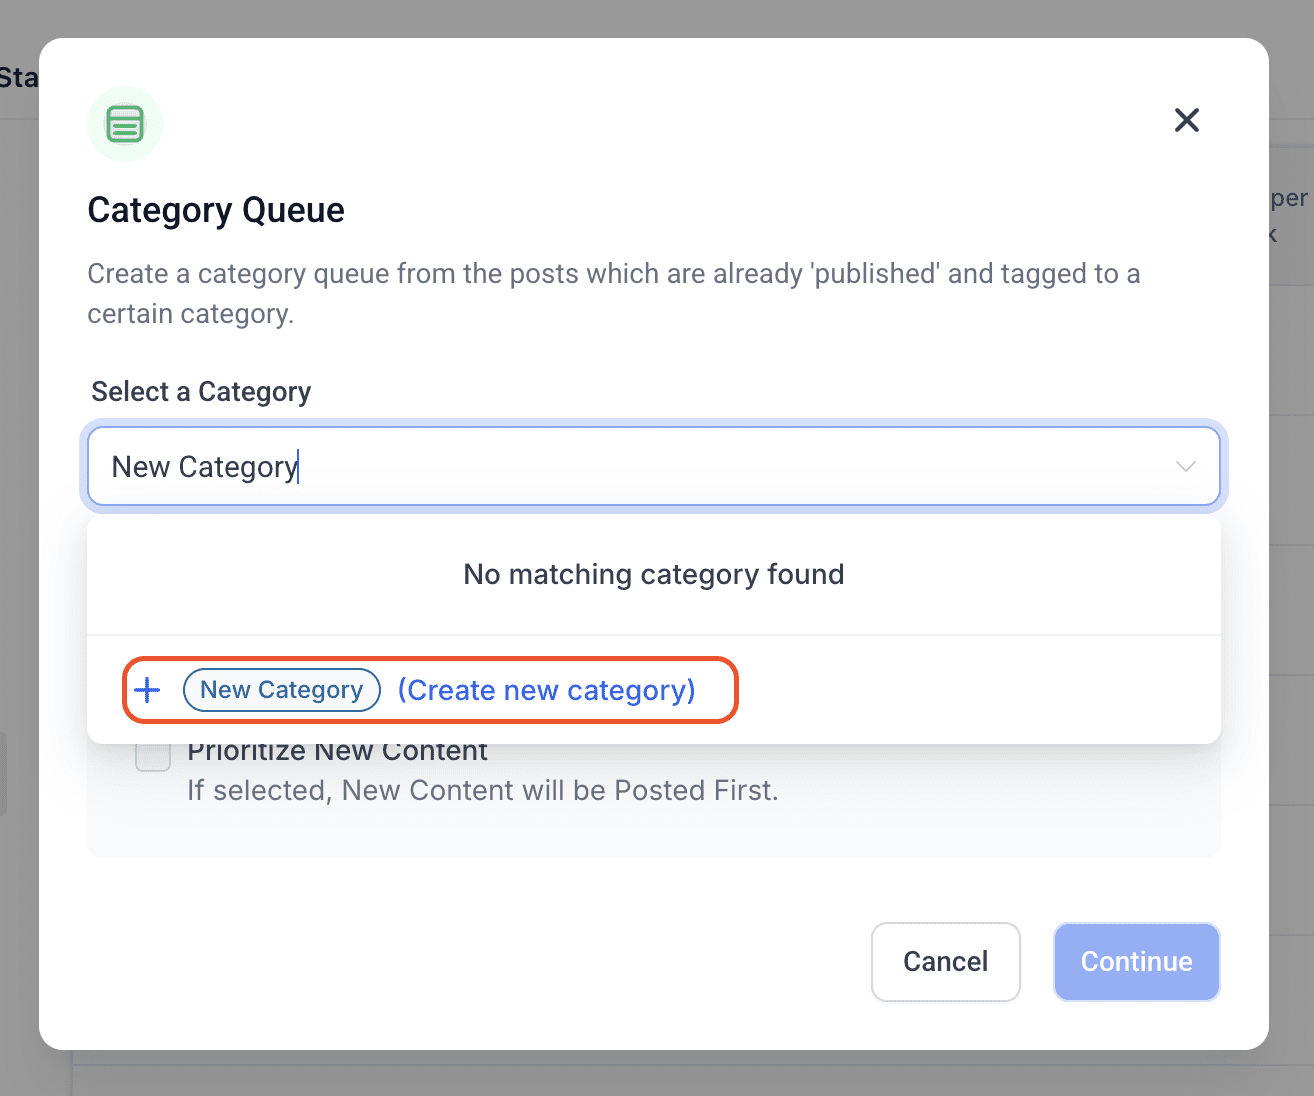Click the gray handle on left edge
Screen dimensions: 1314x1096
pyautogui.click(x=3, y=774)
